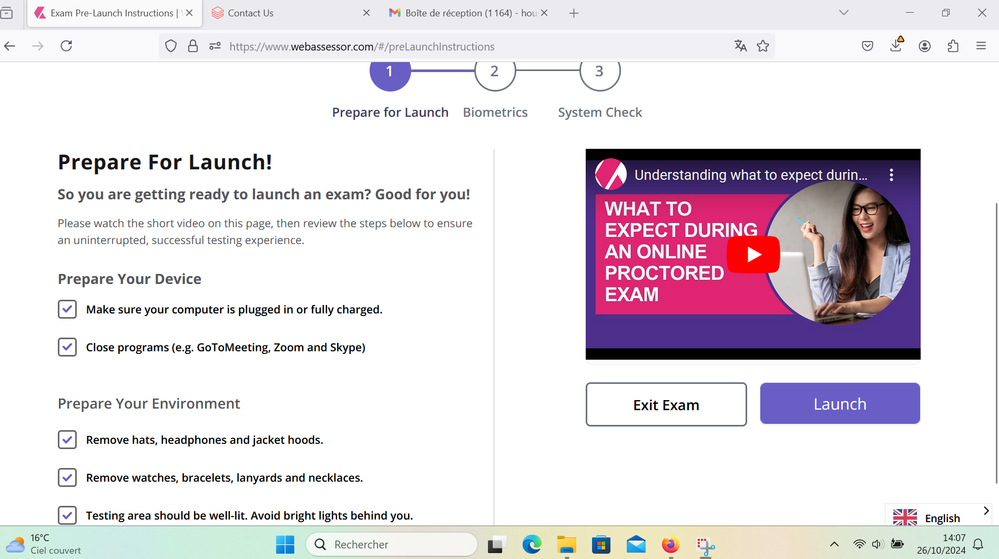This screenshot has height=559, width=999.
Task: Switch to the Contact Us tab
Action: [x=285, y=13]
